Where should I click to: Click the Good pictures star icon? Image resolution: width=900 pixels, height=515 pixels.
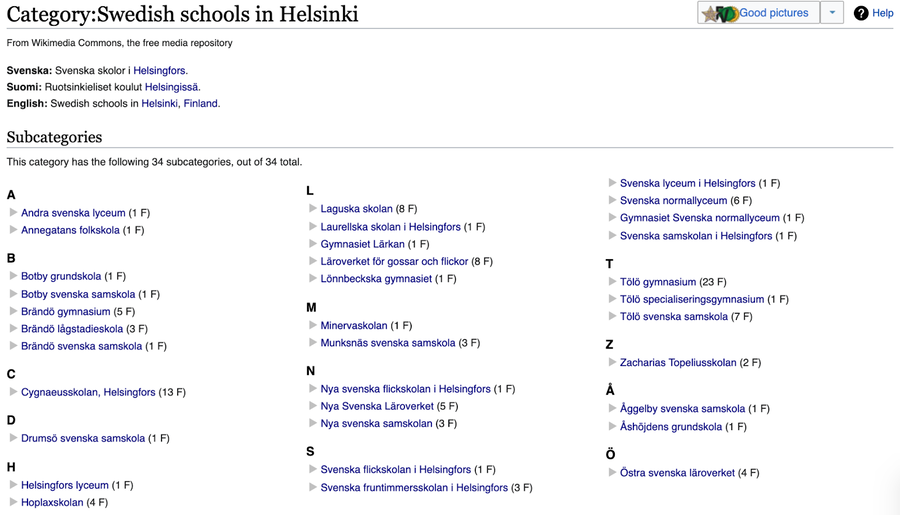(710, 13)
